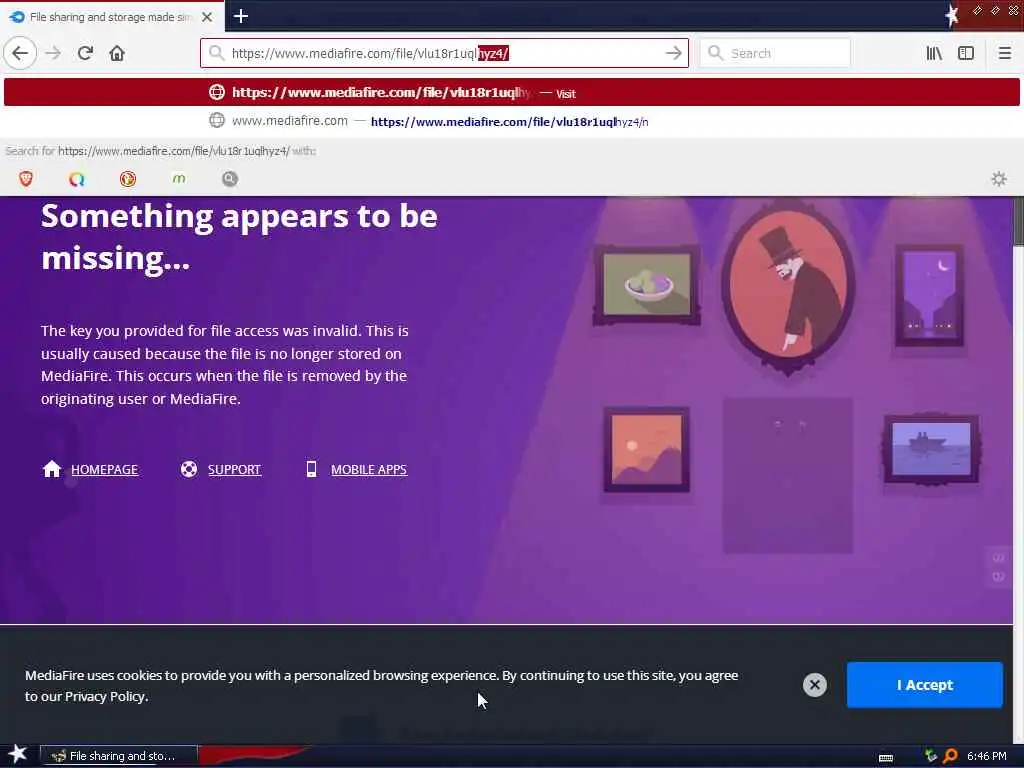Click the network tray icon

(931, 756)
